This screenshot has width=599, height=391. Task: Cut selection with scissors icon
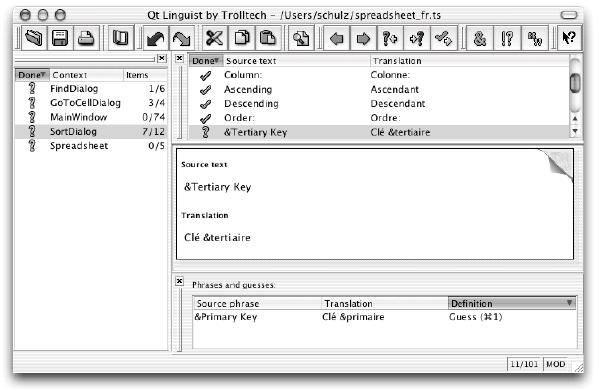214,38
